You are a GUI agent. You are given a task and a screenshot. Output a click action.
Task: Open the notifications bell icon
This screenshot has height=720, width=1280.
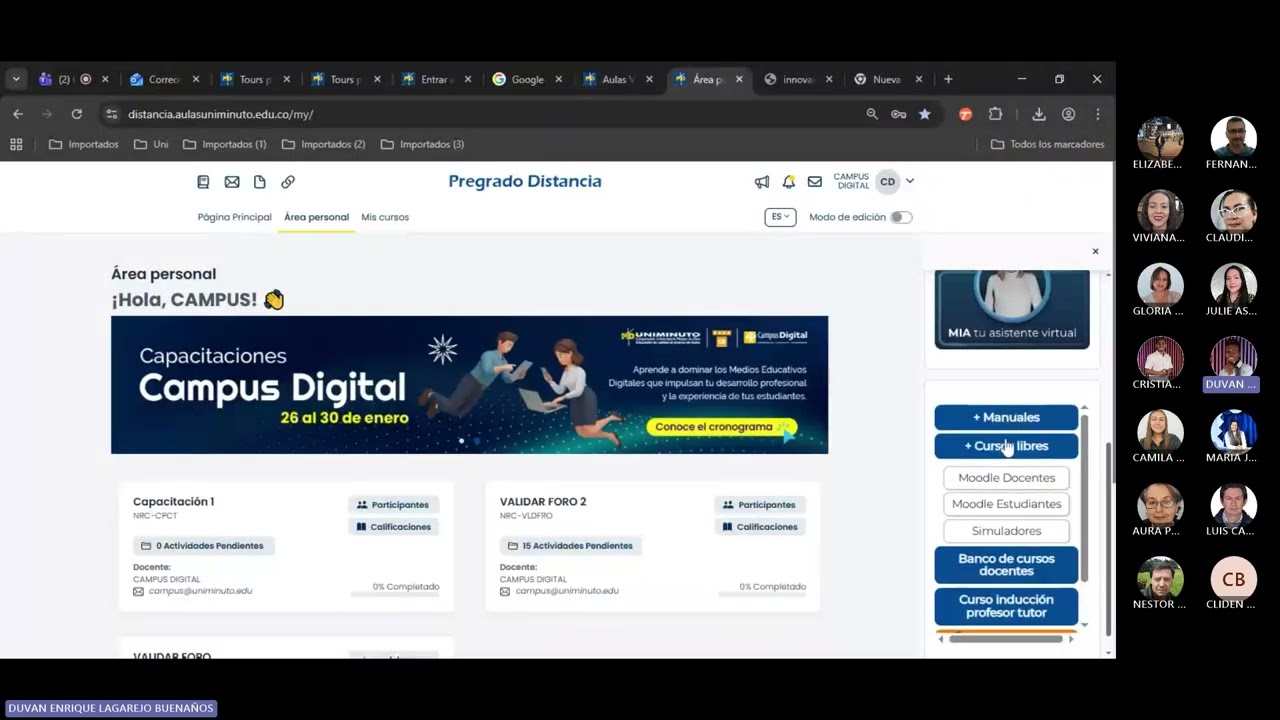[x=789, y=182]
